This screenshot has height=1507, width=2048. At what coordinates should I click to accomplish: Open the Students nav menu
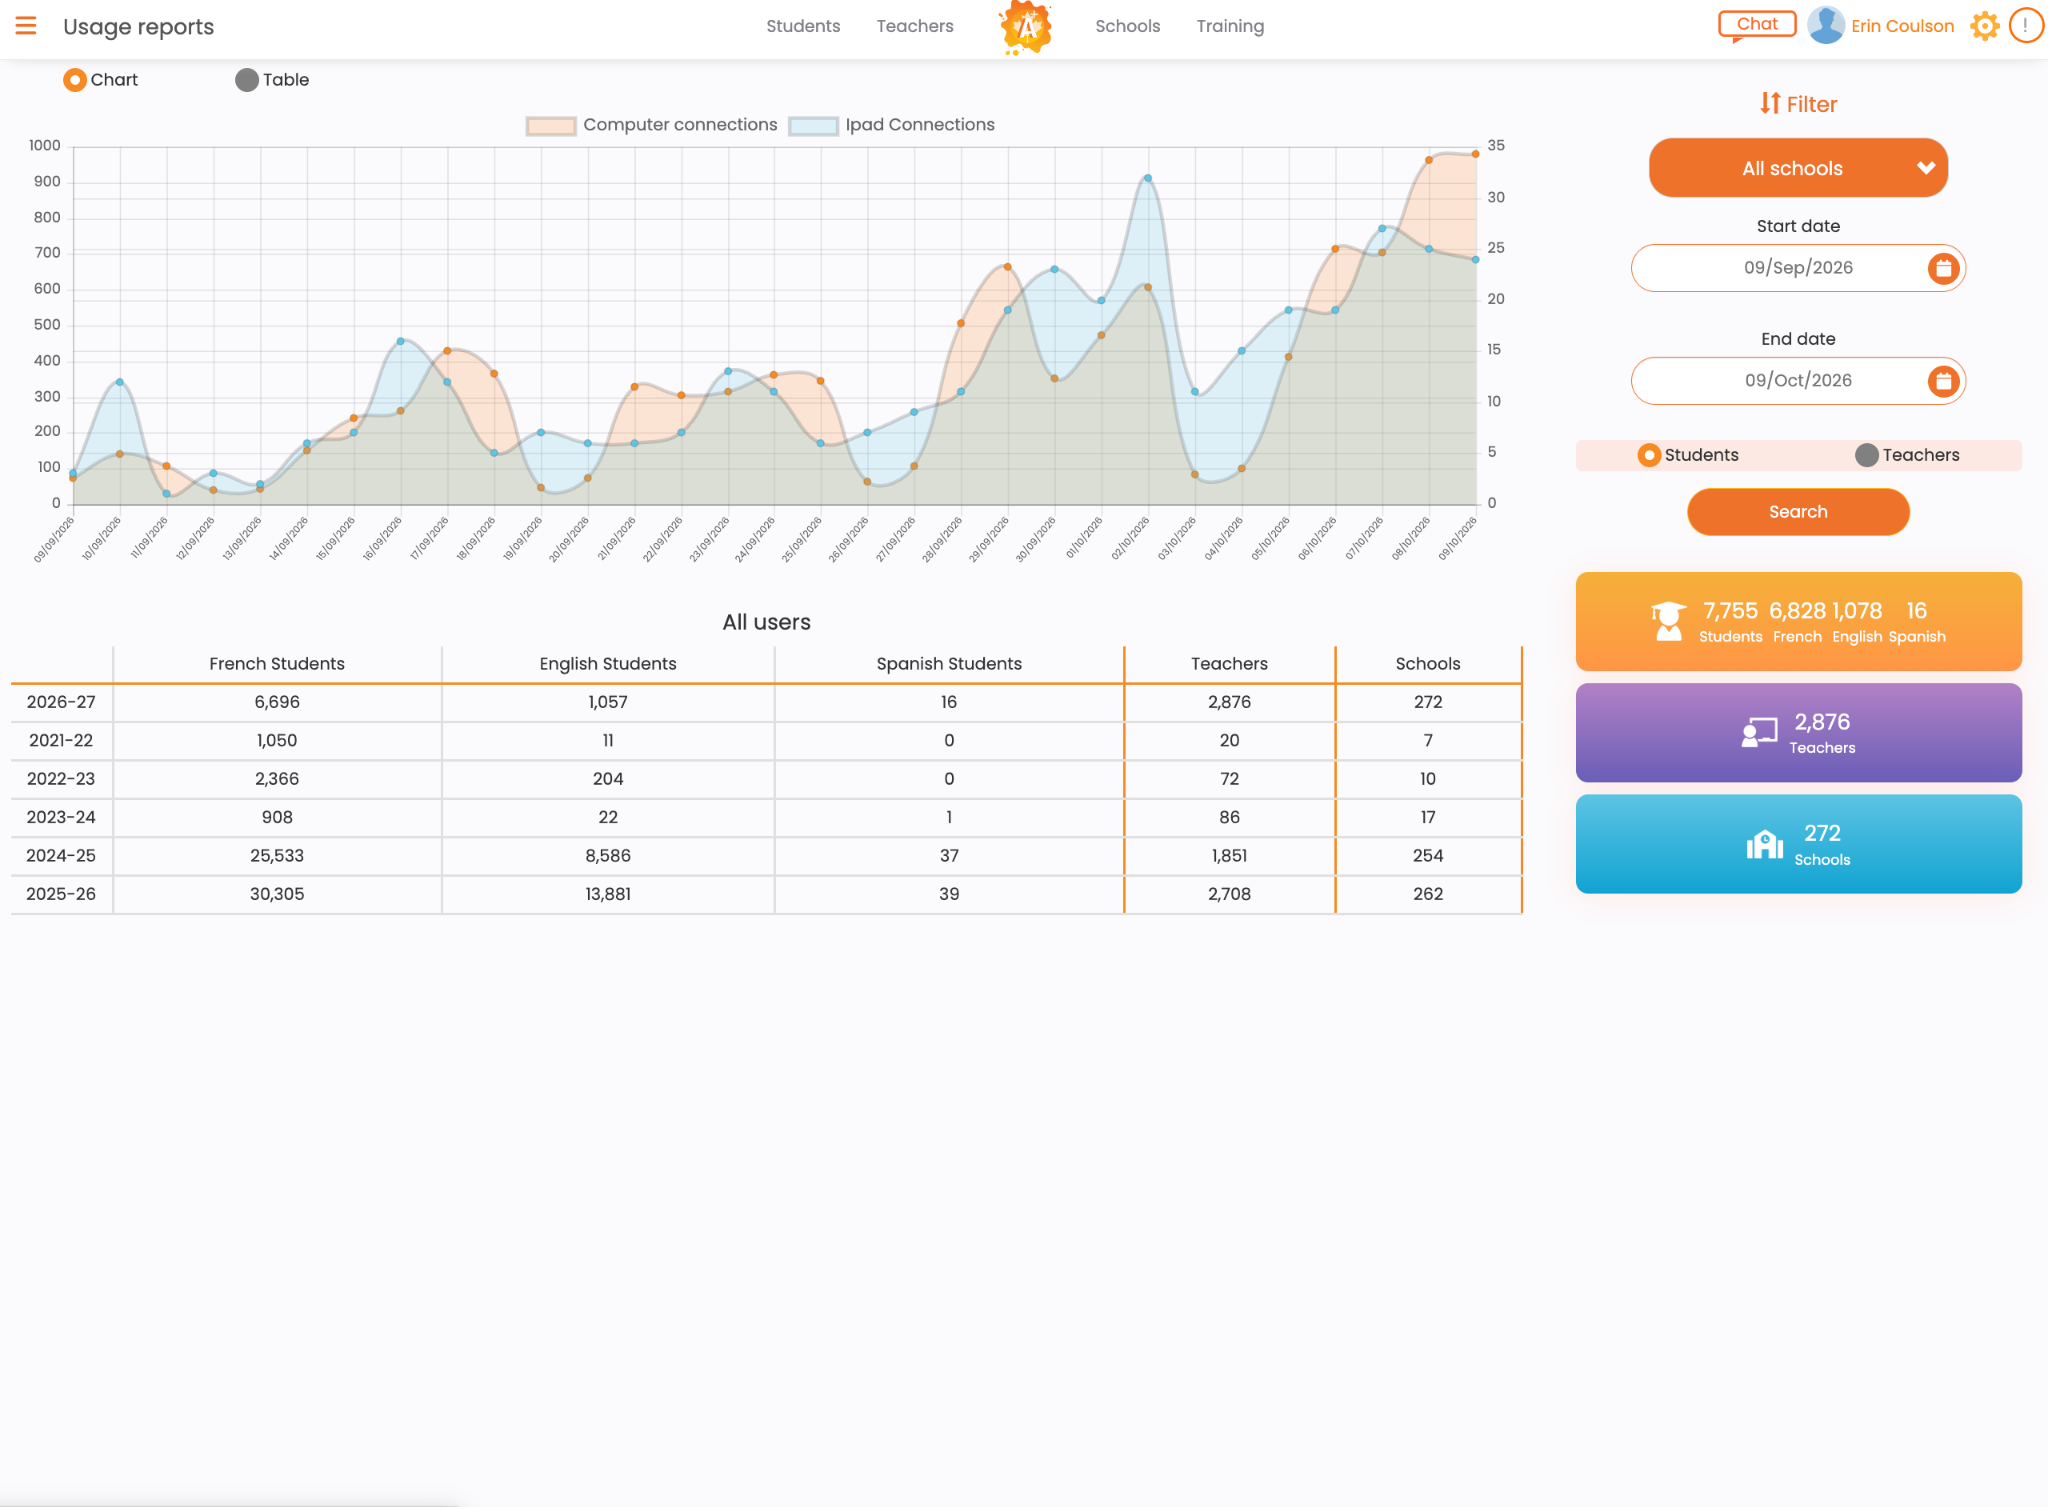pos(803,26)
